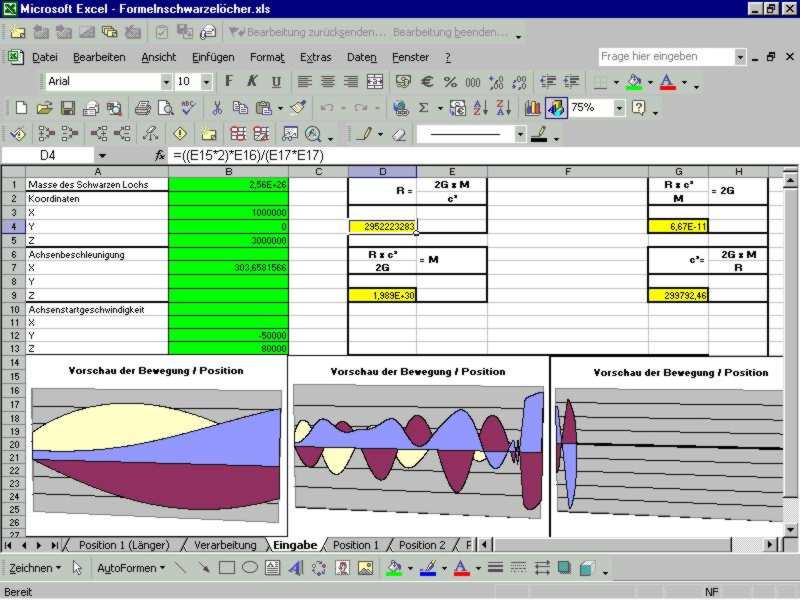
Task: Click line color in drawing toolbar
Action: pyautogui.click(x=429, y=568)
